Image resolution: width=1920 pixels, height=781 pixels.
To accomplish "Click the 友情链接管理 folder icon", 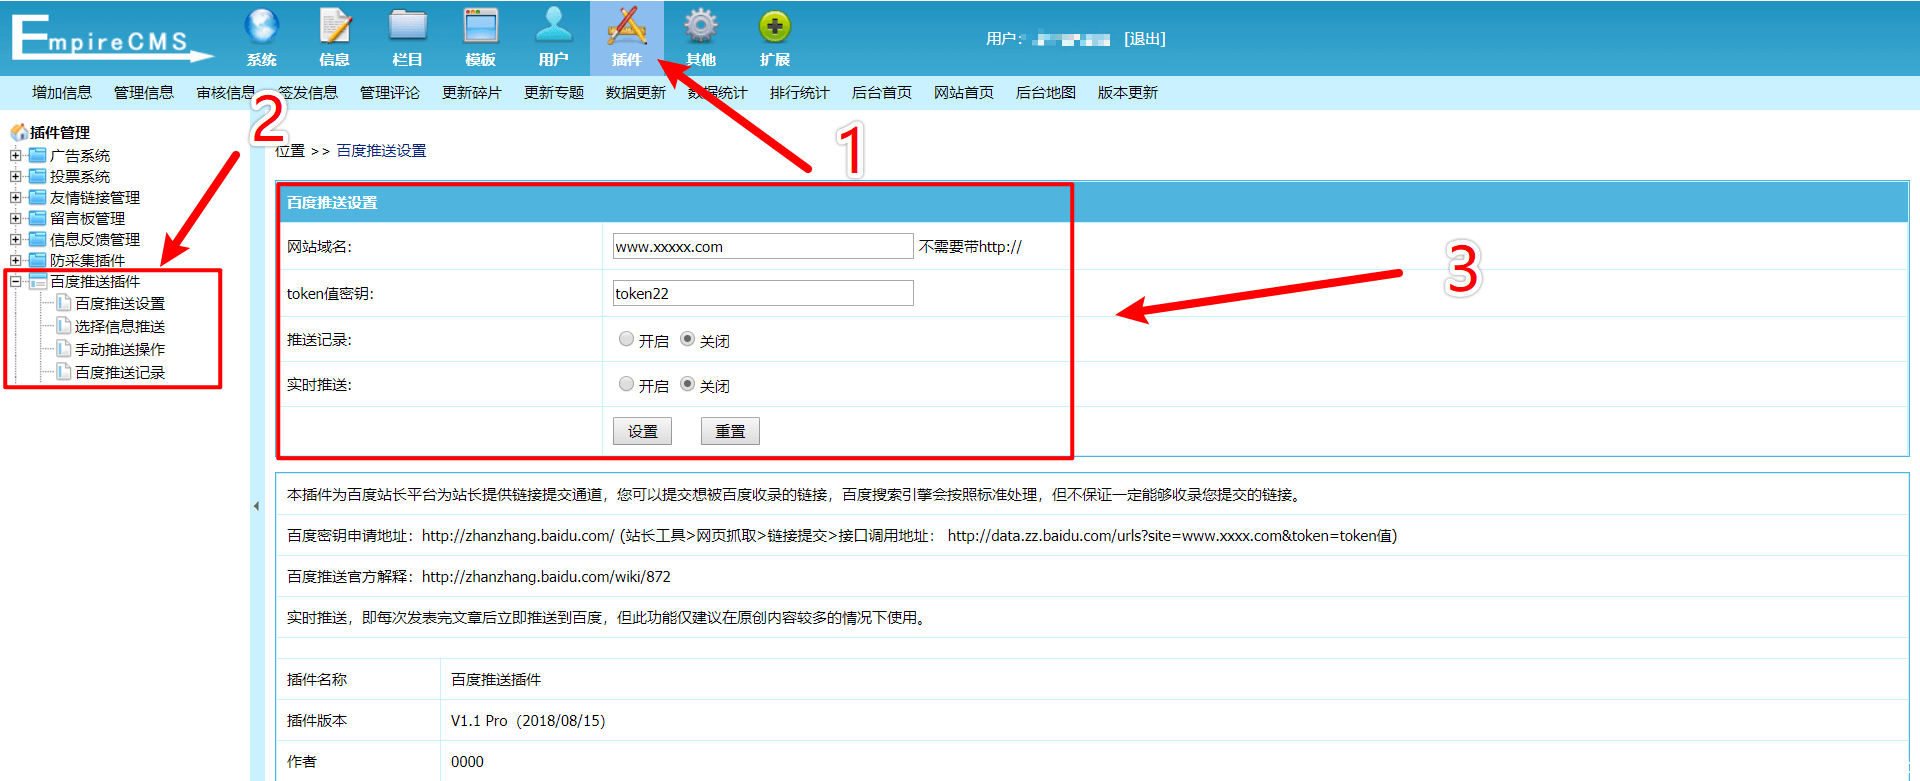I will coord(38,197).
